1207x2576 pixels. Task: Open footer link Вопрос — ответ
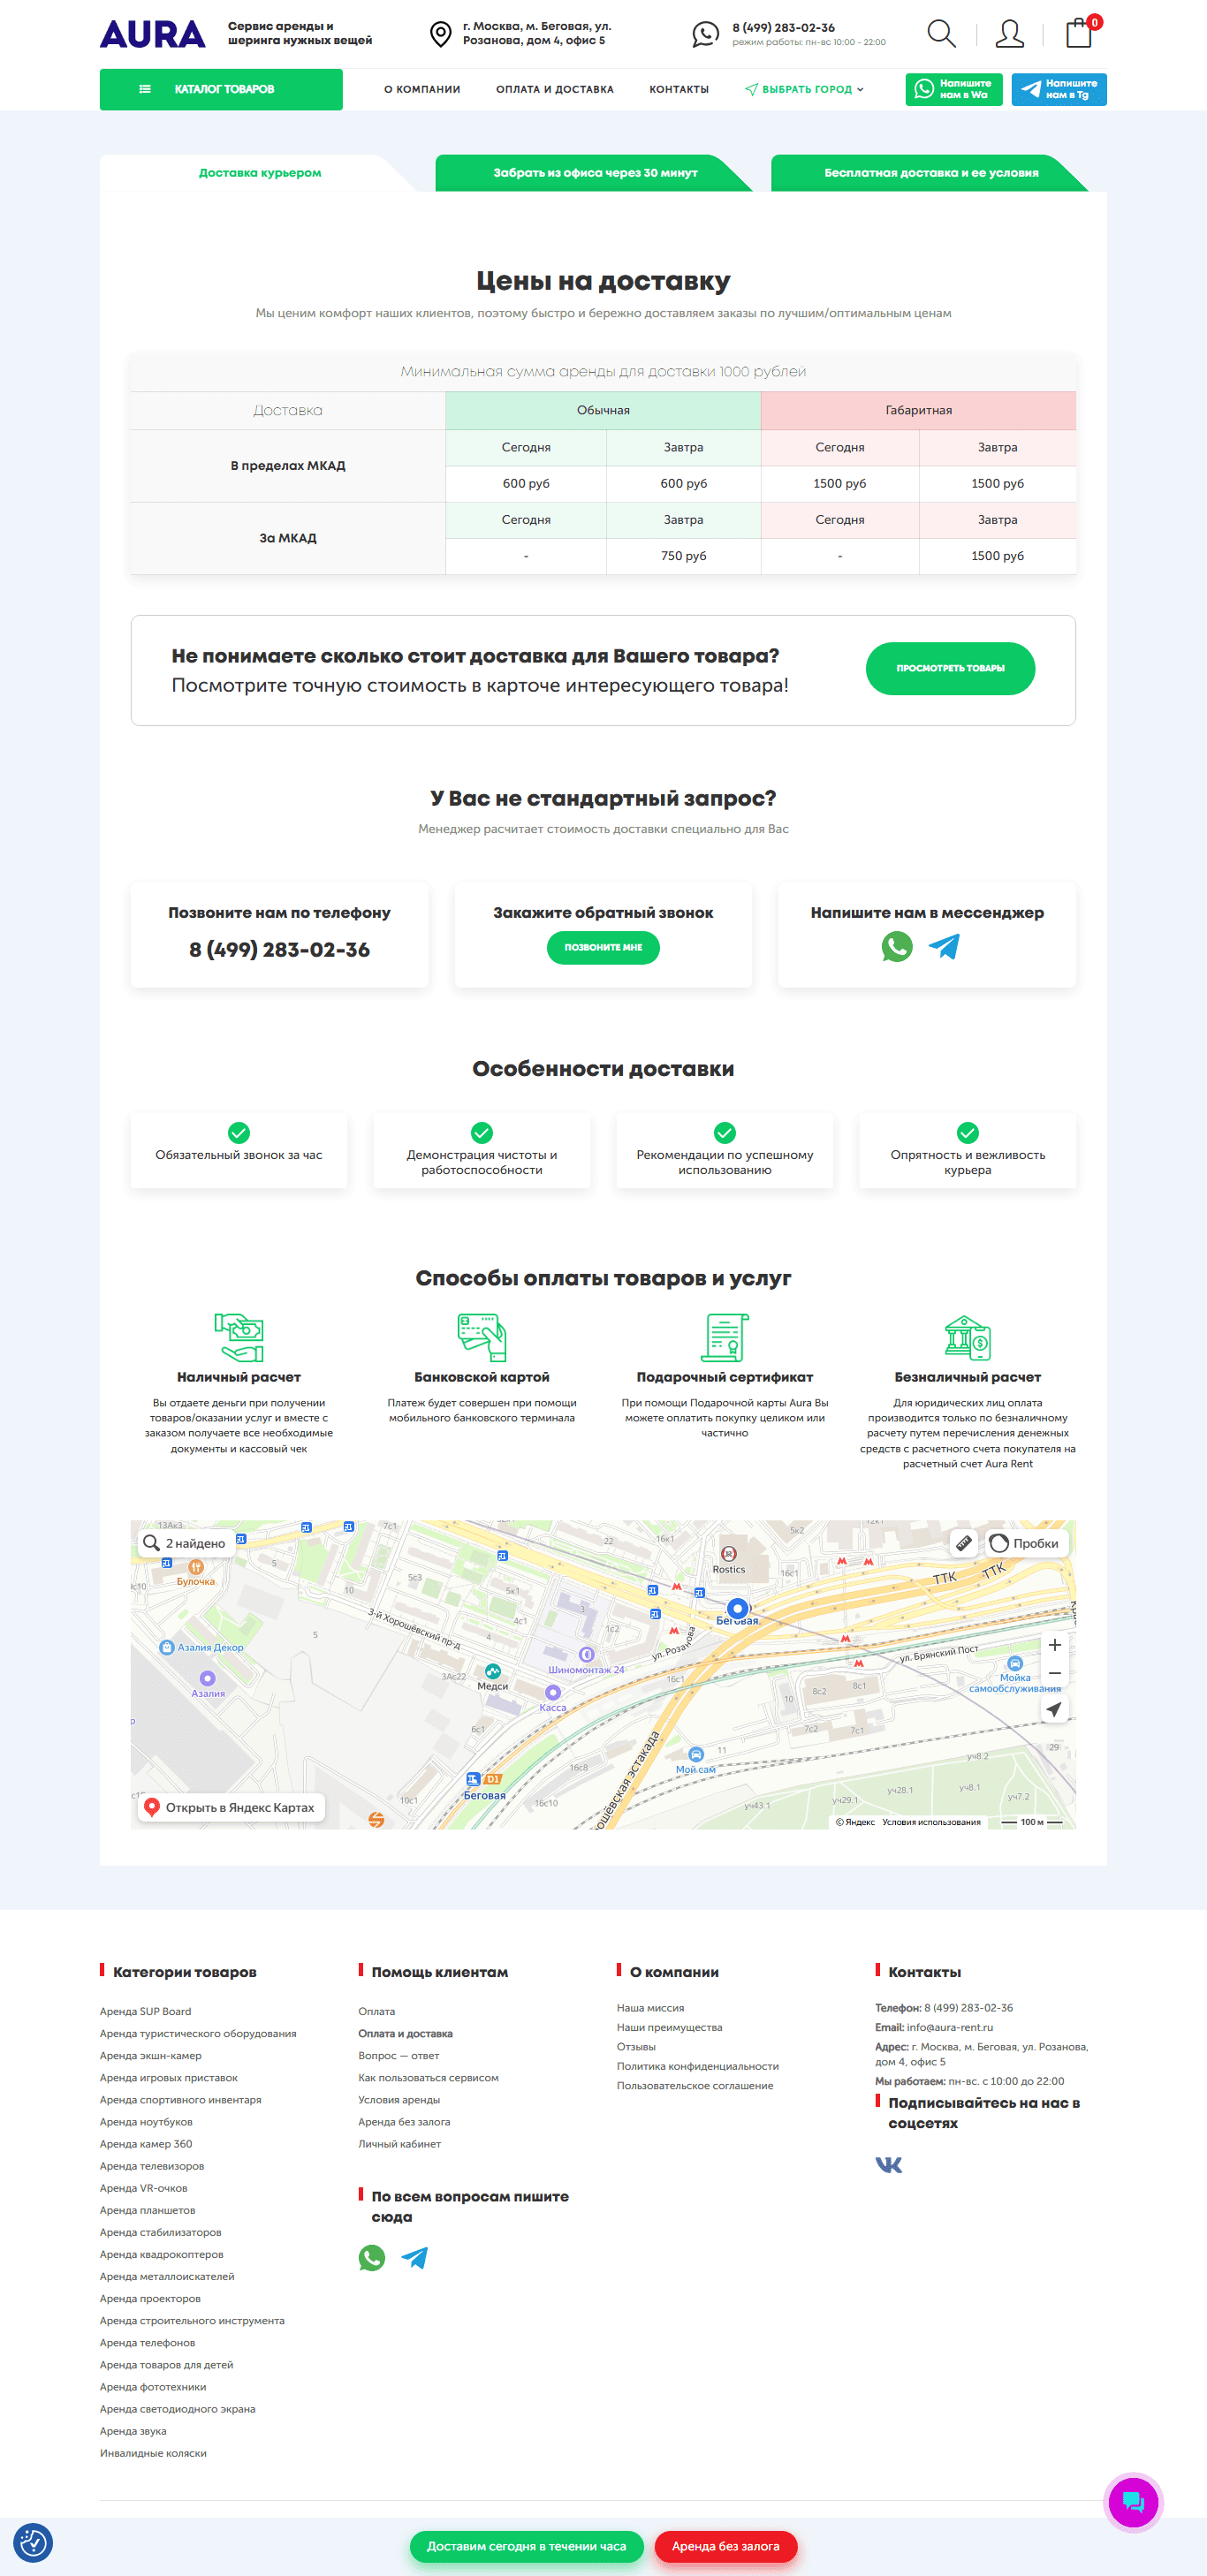click(x=399, y=2055)
